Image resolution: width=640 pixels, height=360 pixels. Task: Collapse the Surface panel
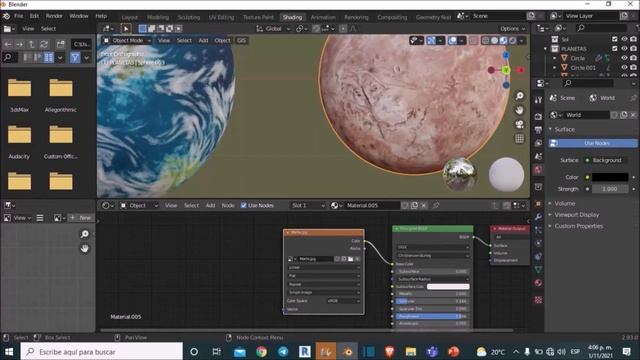[550, 129]
